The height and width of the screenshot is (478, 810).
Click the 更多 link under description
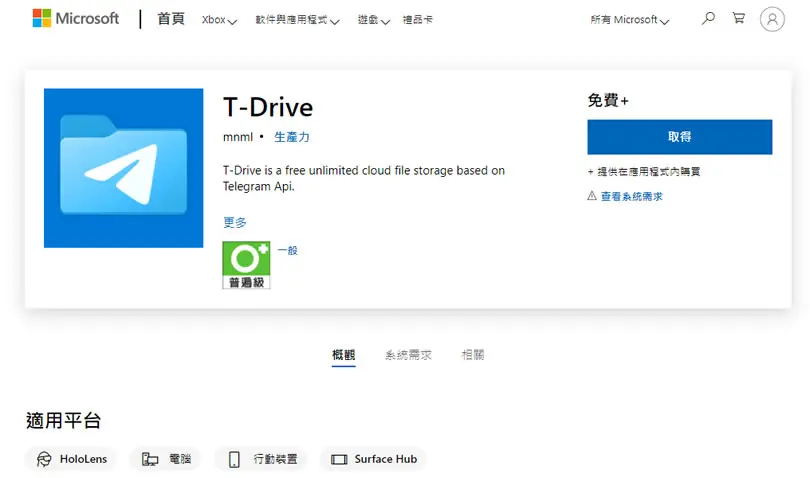235,222
